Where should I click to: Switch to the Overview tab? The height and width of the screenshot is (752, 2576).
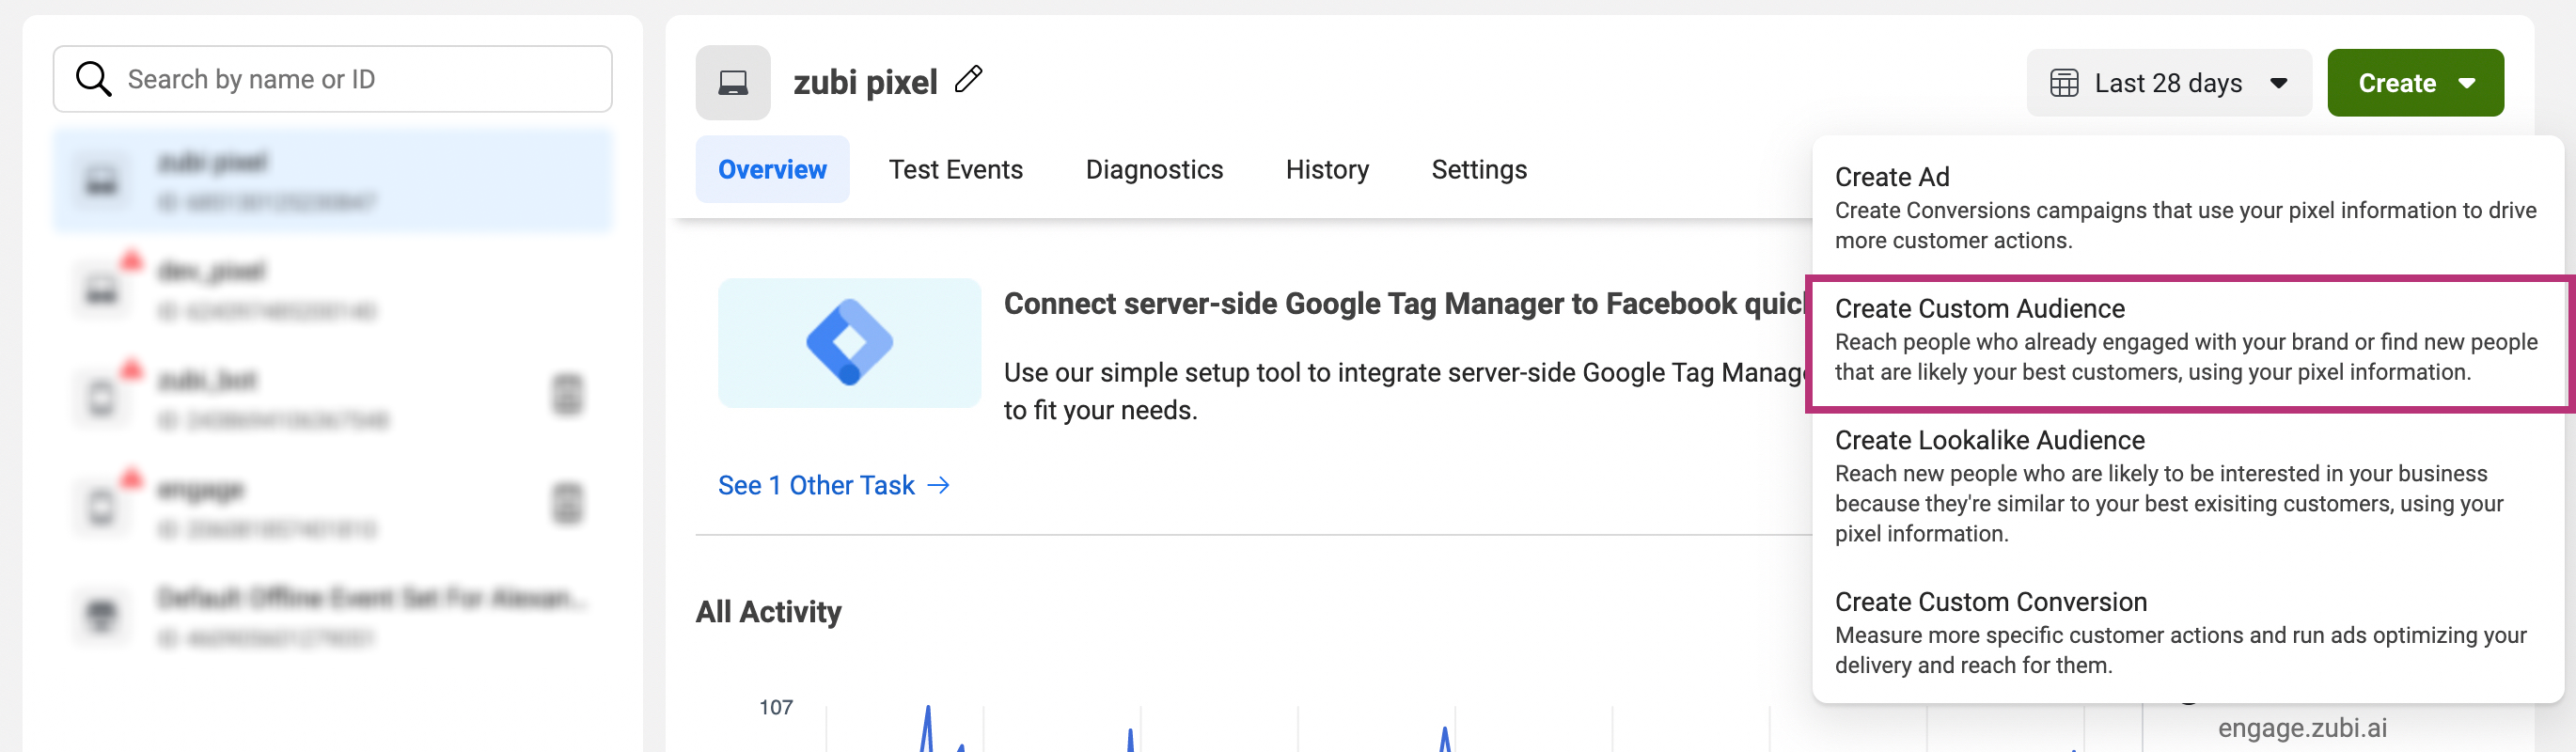(772, 169)
